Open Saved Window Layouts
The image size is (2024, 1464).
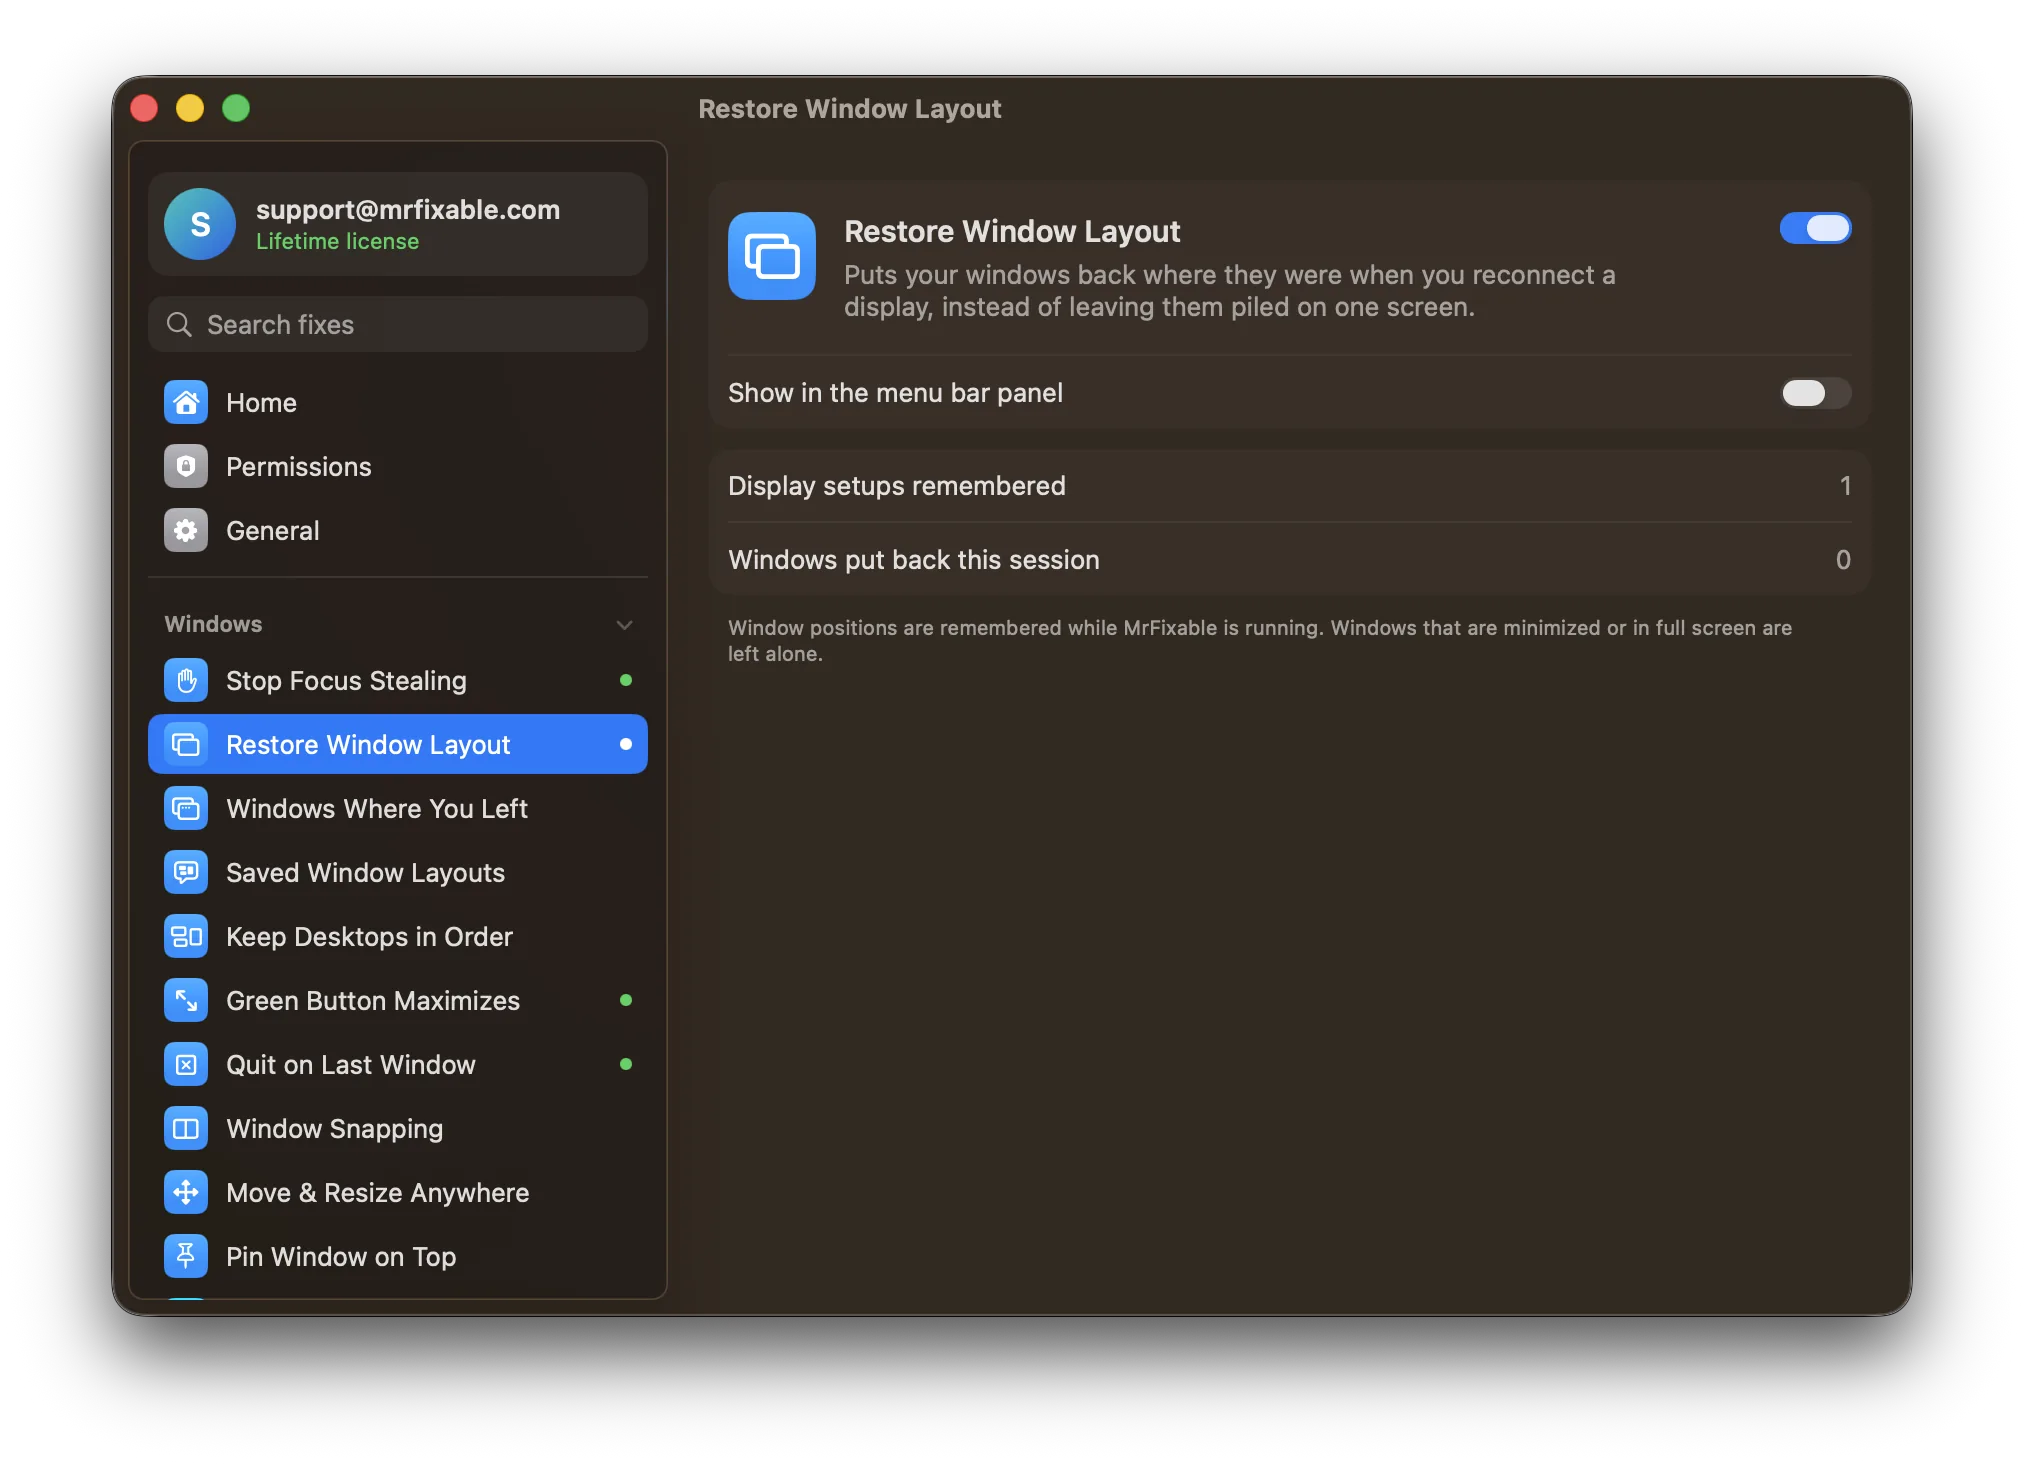[x=398, y=873]
